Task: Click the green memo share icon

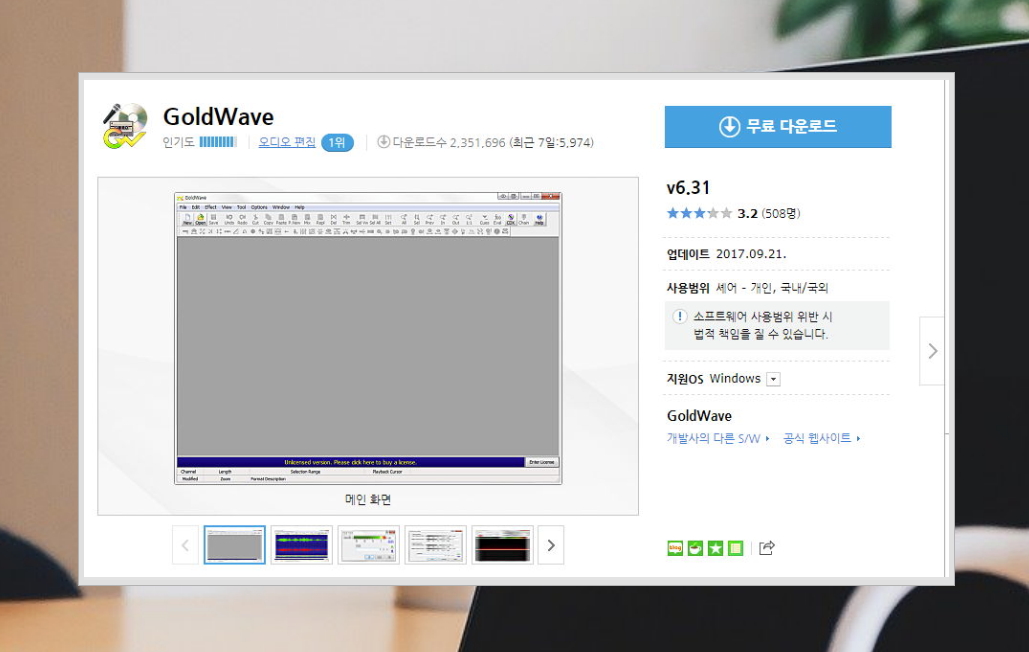Action: pyautogui.click(x=736, y=548)
